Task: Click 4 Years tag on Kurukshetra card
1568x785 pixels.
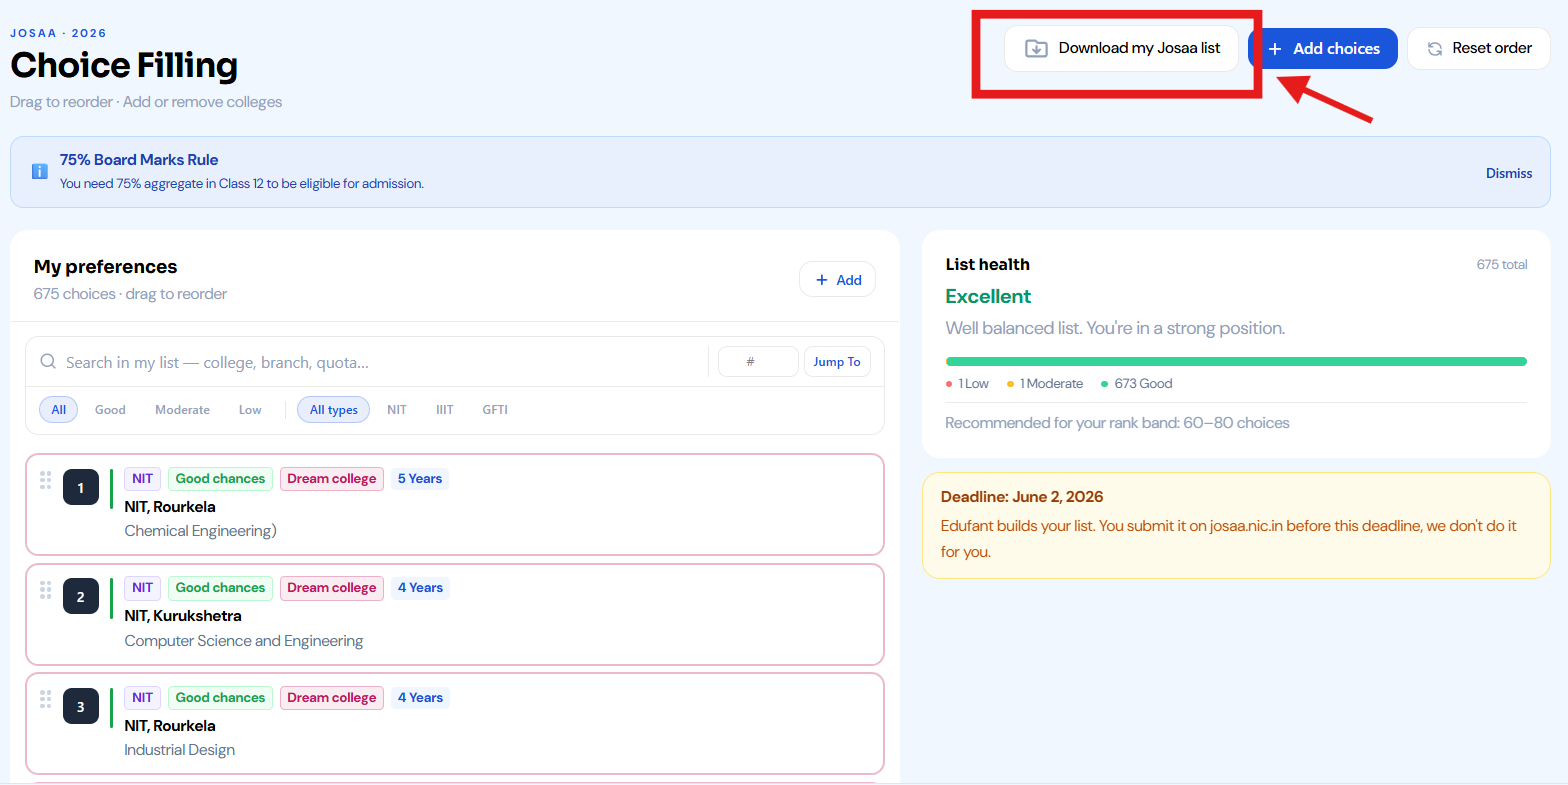Action: pyautogui.click(x=420, y=588)
